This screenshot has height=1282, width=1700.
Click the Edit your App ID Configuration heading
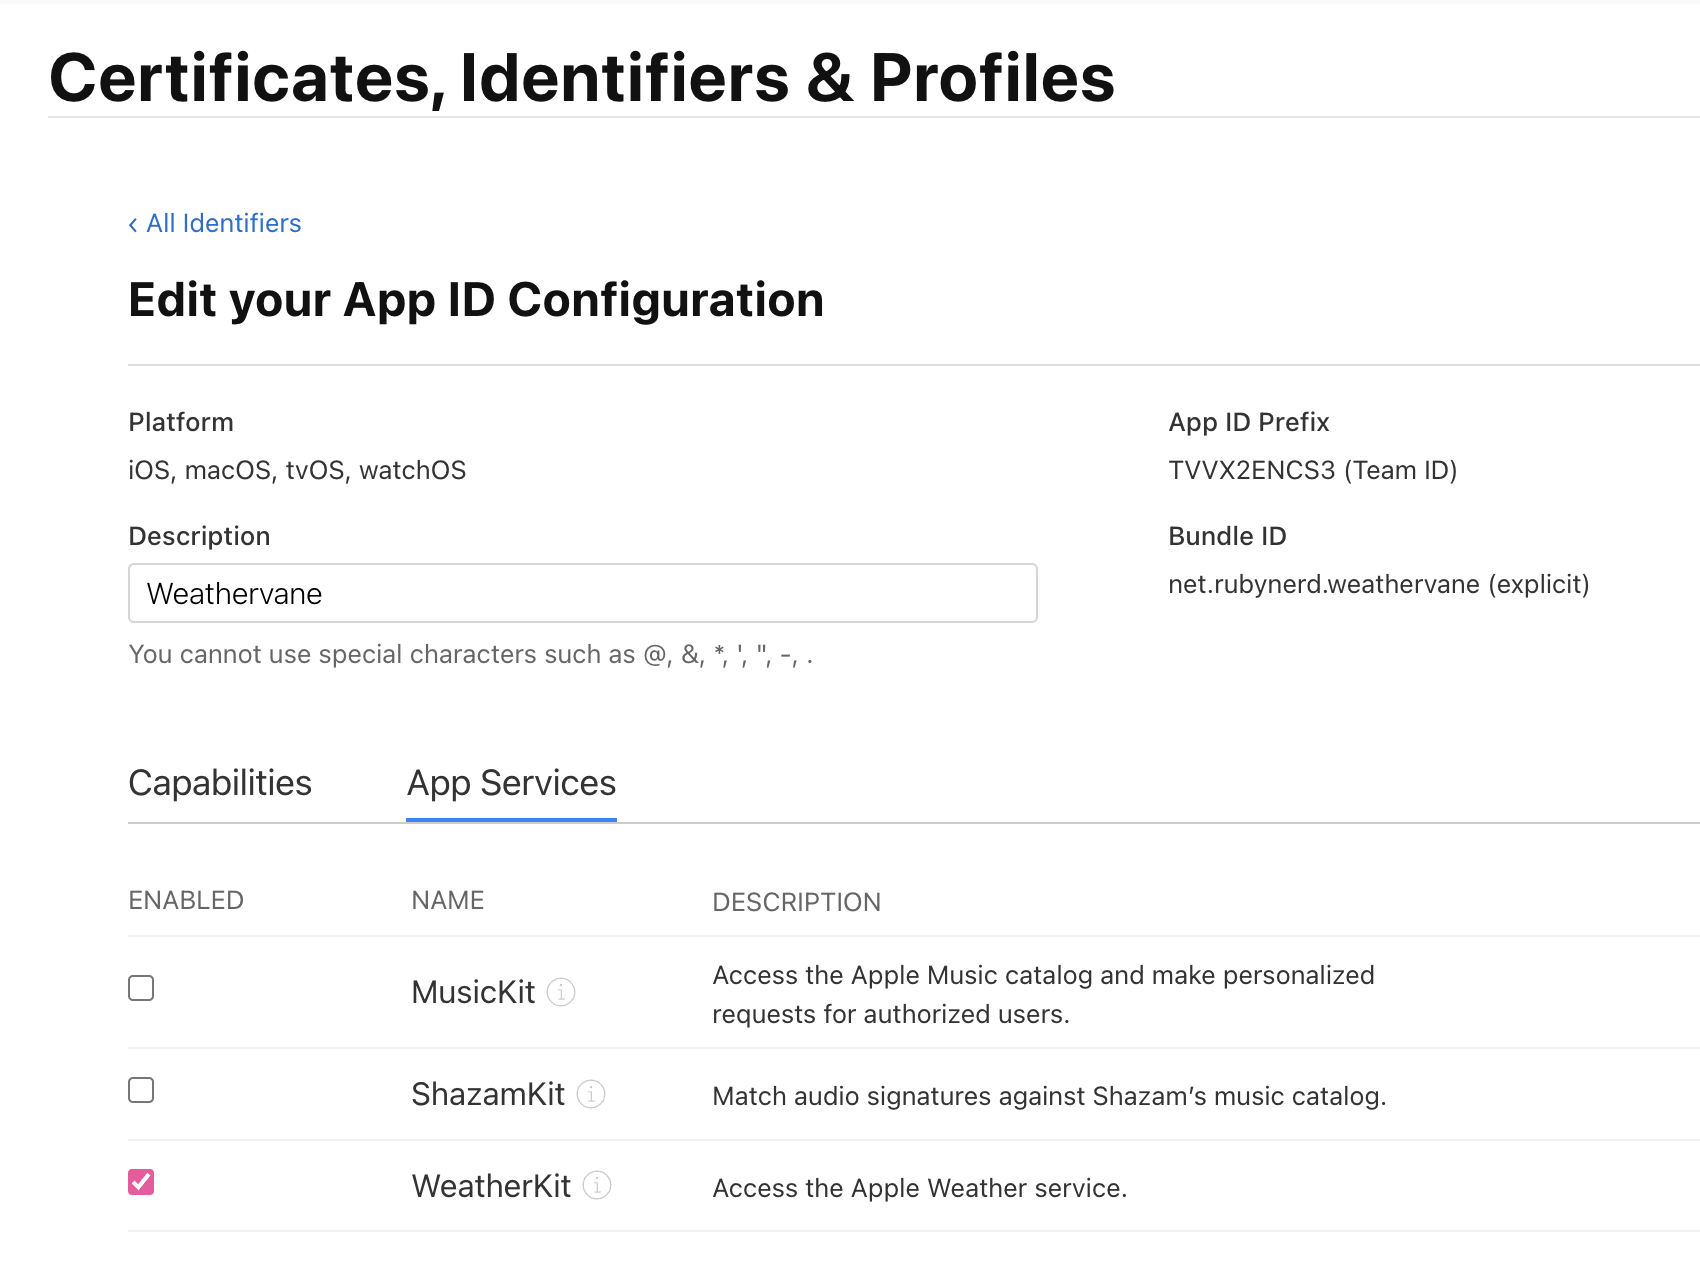[x=476, y=300]
